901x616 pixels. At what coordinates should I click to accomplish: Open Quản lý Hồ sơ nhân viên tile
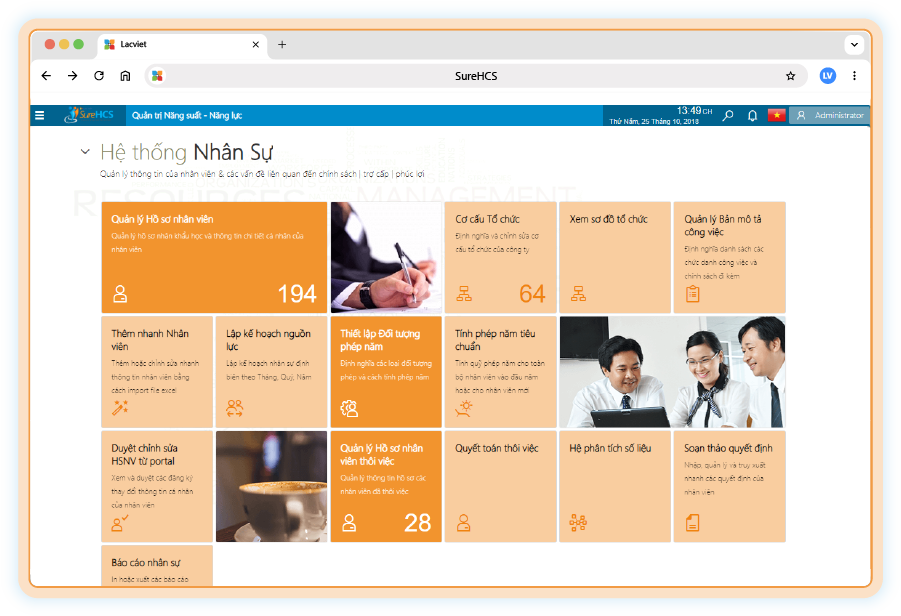214,257
